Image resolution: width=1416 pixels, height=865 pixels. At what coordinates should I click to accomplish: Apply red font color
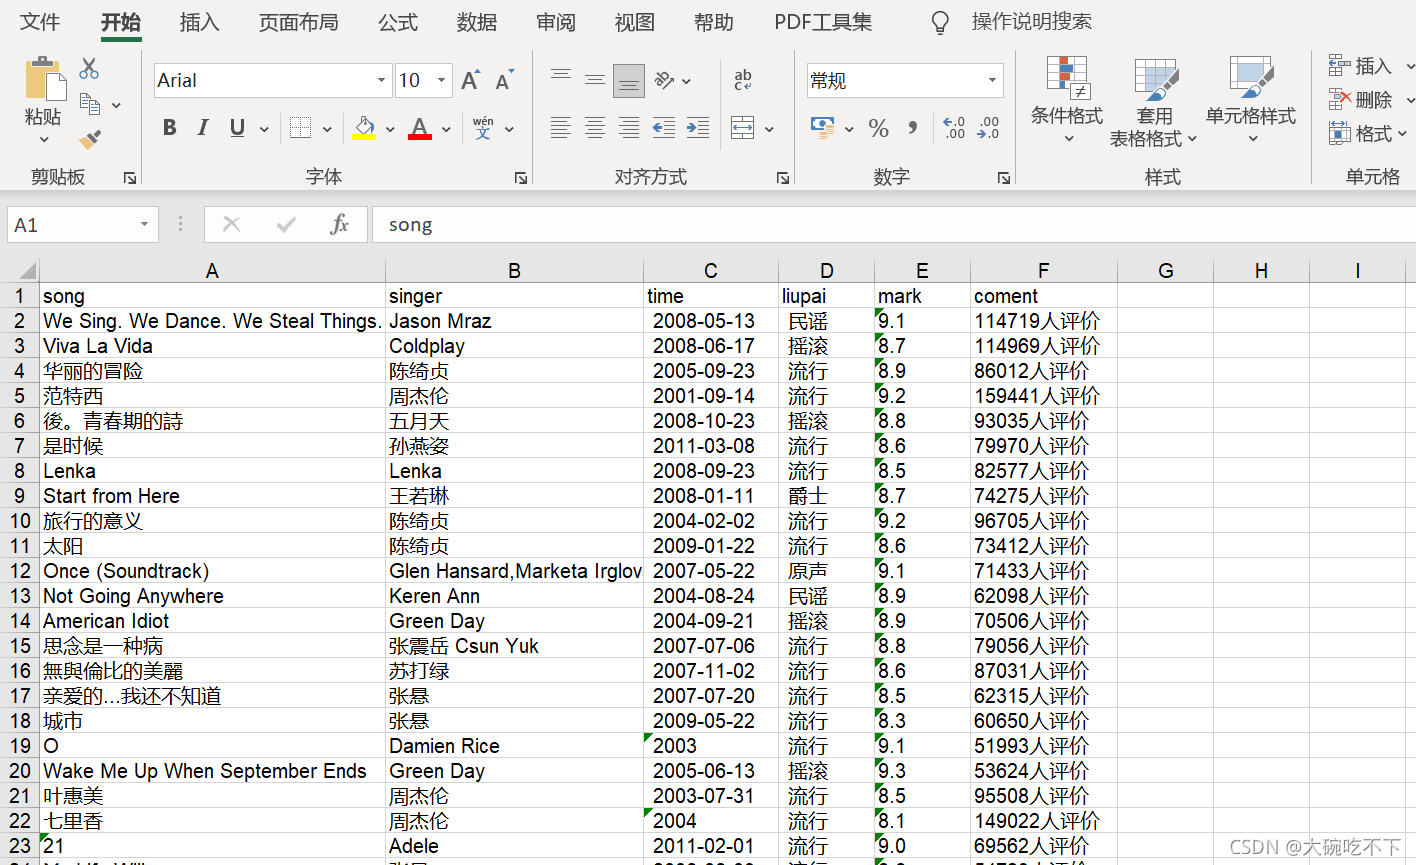coord(420,128)
